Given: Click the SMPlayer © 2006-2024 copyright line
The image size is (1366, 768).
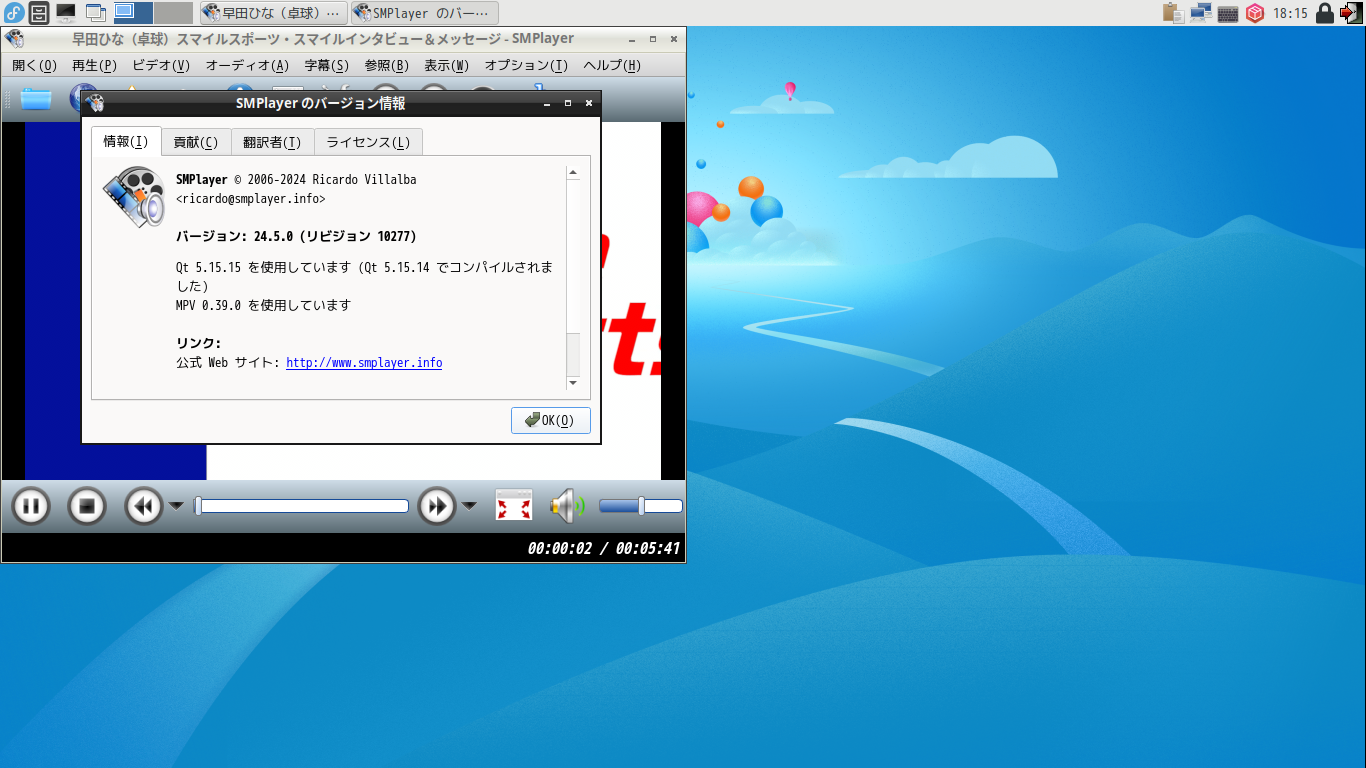Looking at the screenshot, I should coord(296,180).
